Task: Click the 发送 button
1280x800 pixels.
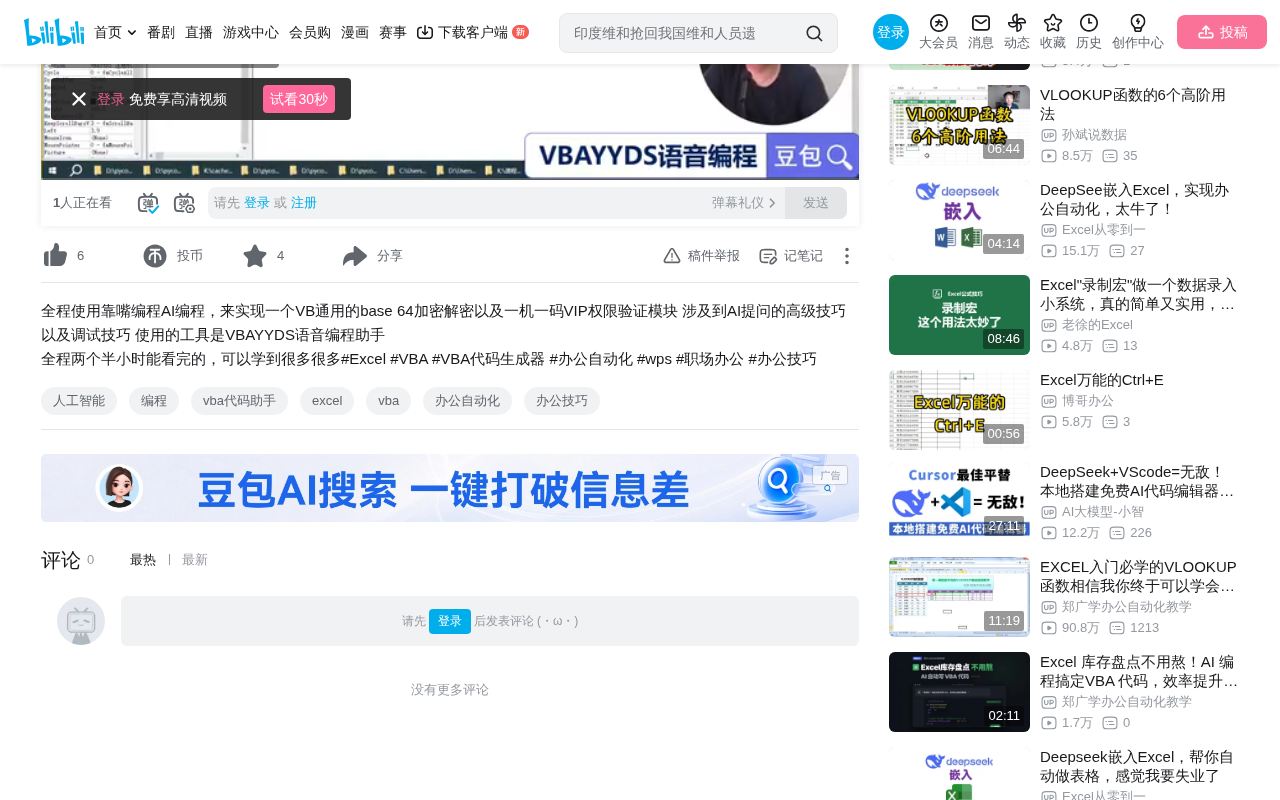Action: coord(816,203)
